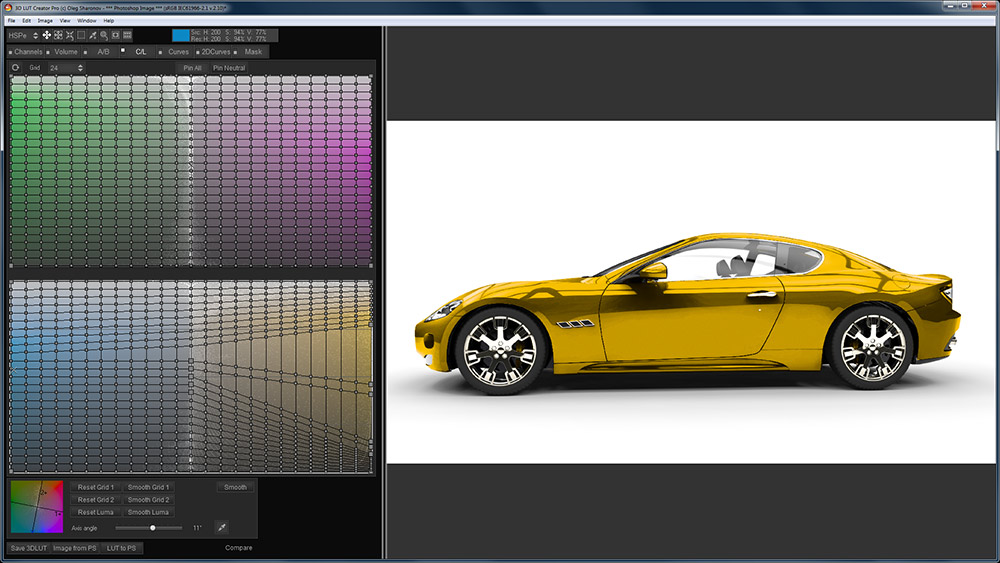This screenshot has height=563, width=1000.
Task: Switch to the 2DCurves tab
Action: 216,52
